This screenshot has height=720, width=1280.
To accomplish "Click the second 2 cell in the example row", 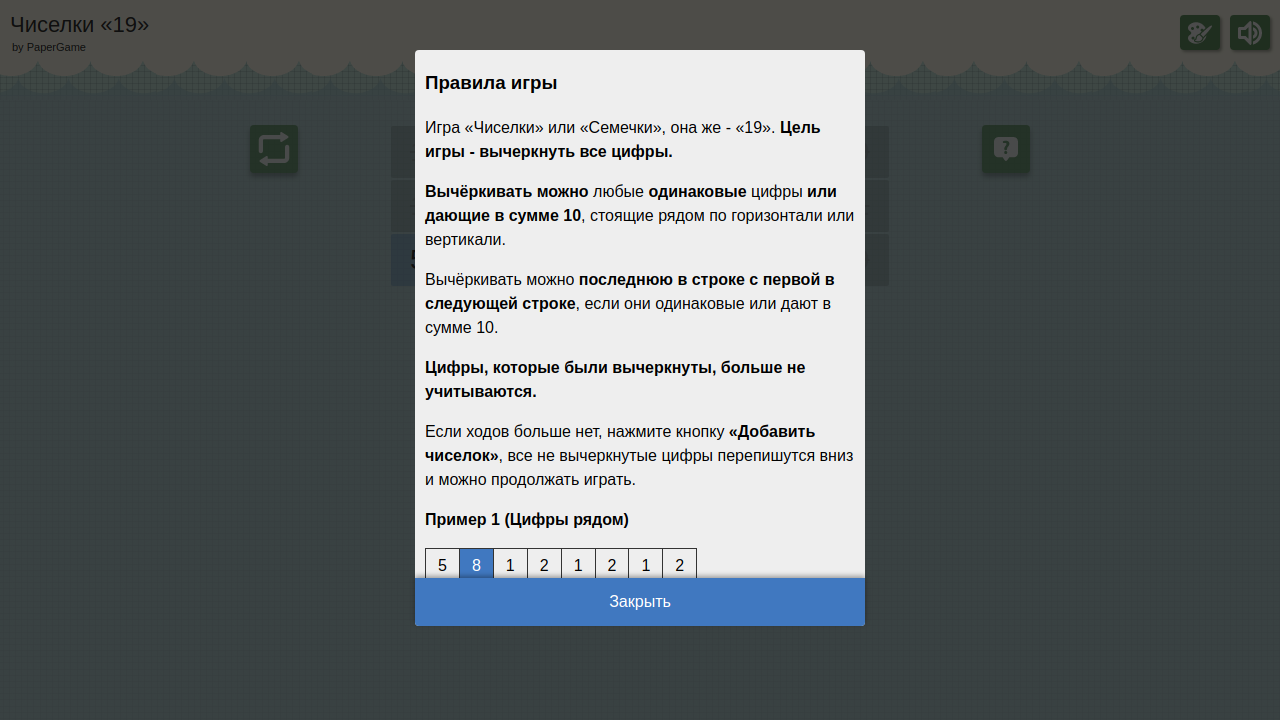I will click(x=612, y=564).
